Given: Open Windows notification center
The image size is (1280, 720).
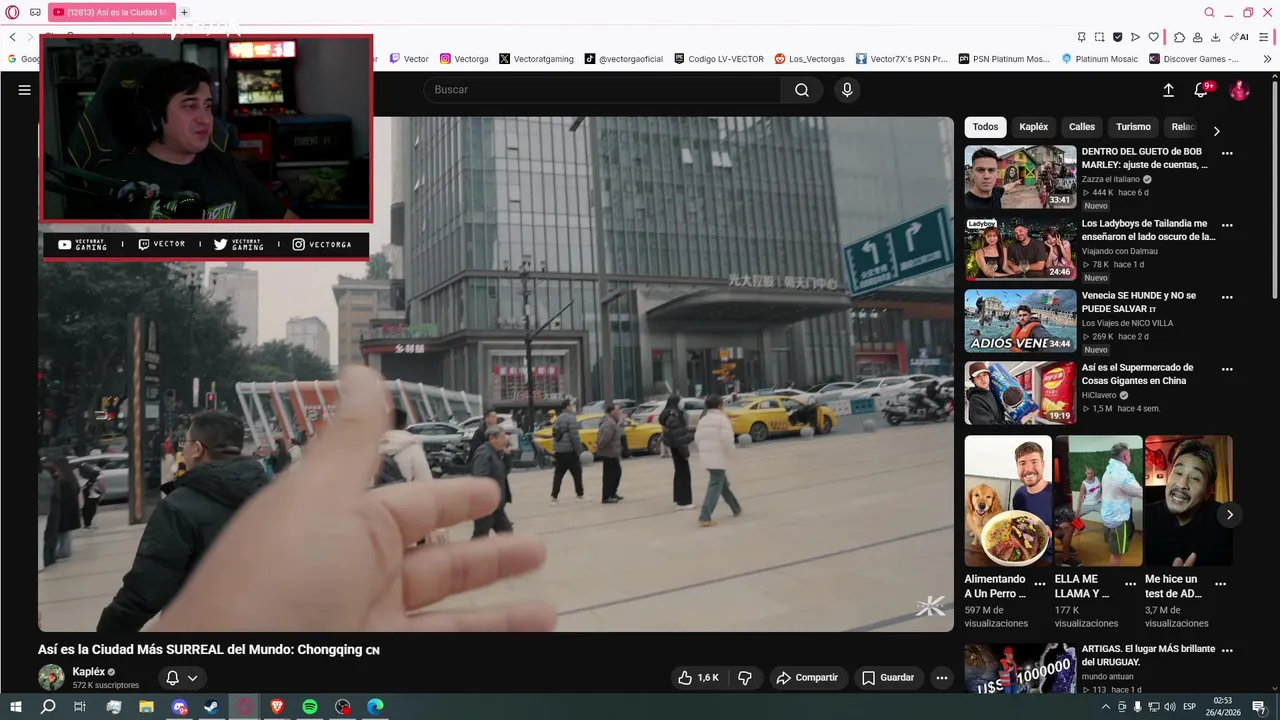Looking at the screenshot, I should (1259, 707).
